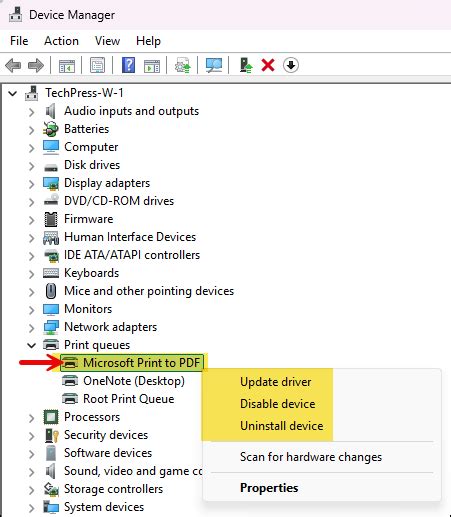Click the Human Interface Devices icon
Viewport: 451px width, 517px height.
pos(51,238)
